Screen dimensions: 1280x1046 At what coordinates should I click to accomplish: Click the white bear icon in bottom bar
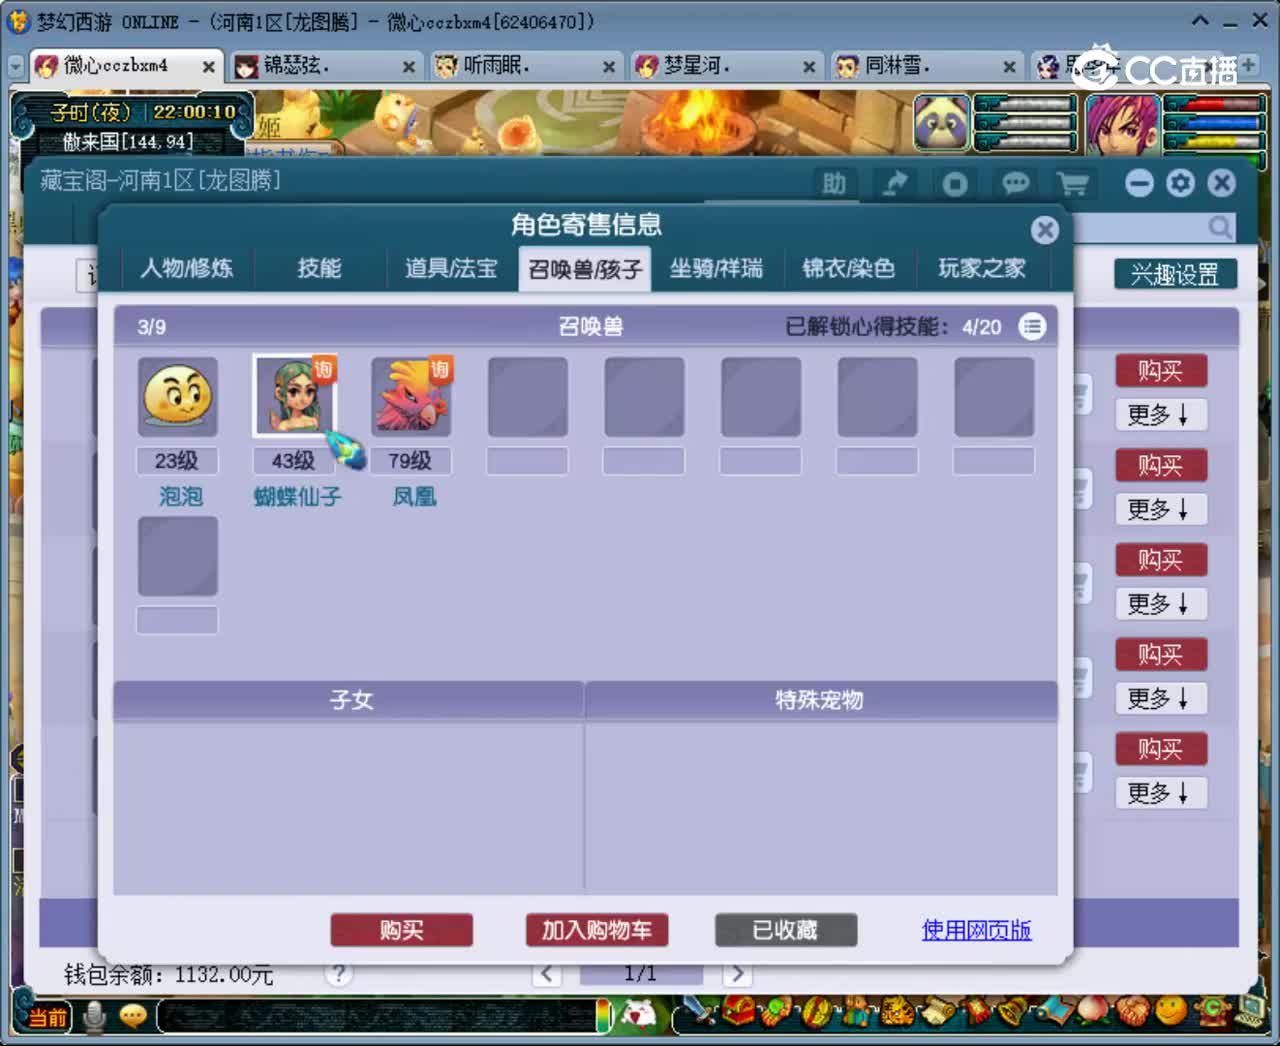pos(639,1016)
